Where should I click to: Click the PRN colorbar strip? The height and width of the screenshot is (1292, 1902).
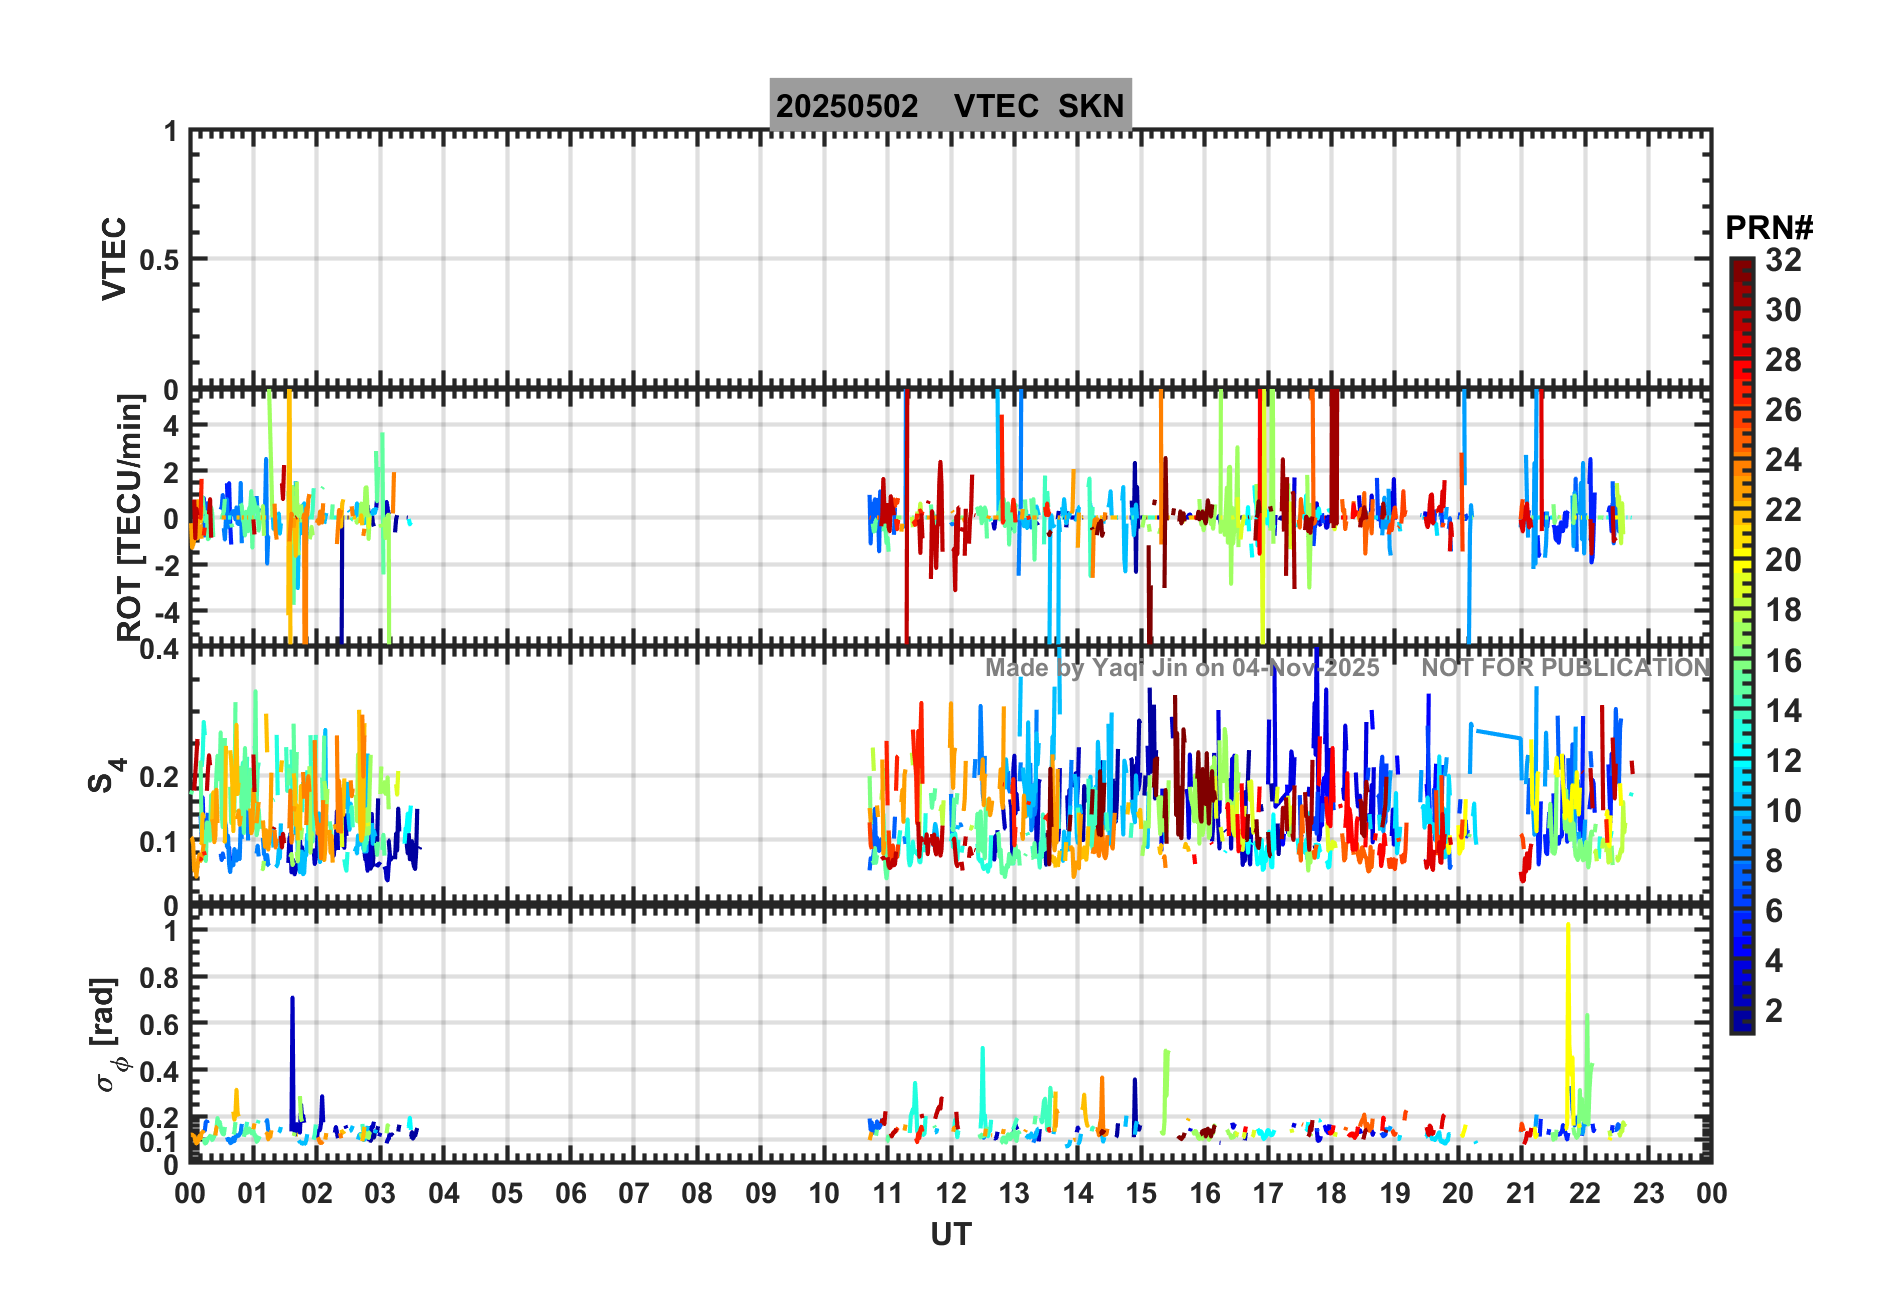click(x=1742, y=646)
